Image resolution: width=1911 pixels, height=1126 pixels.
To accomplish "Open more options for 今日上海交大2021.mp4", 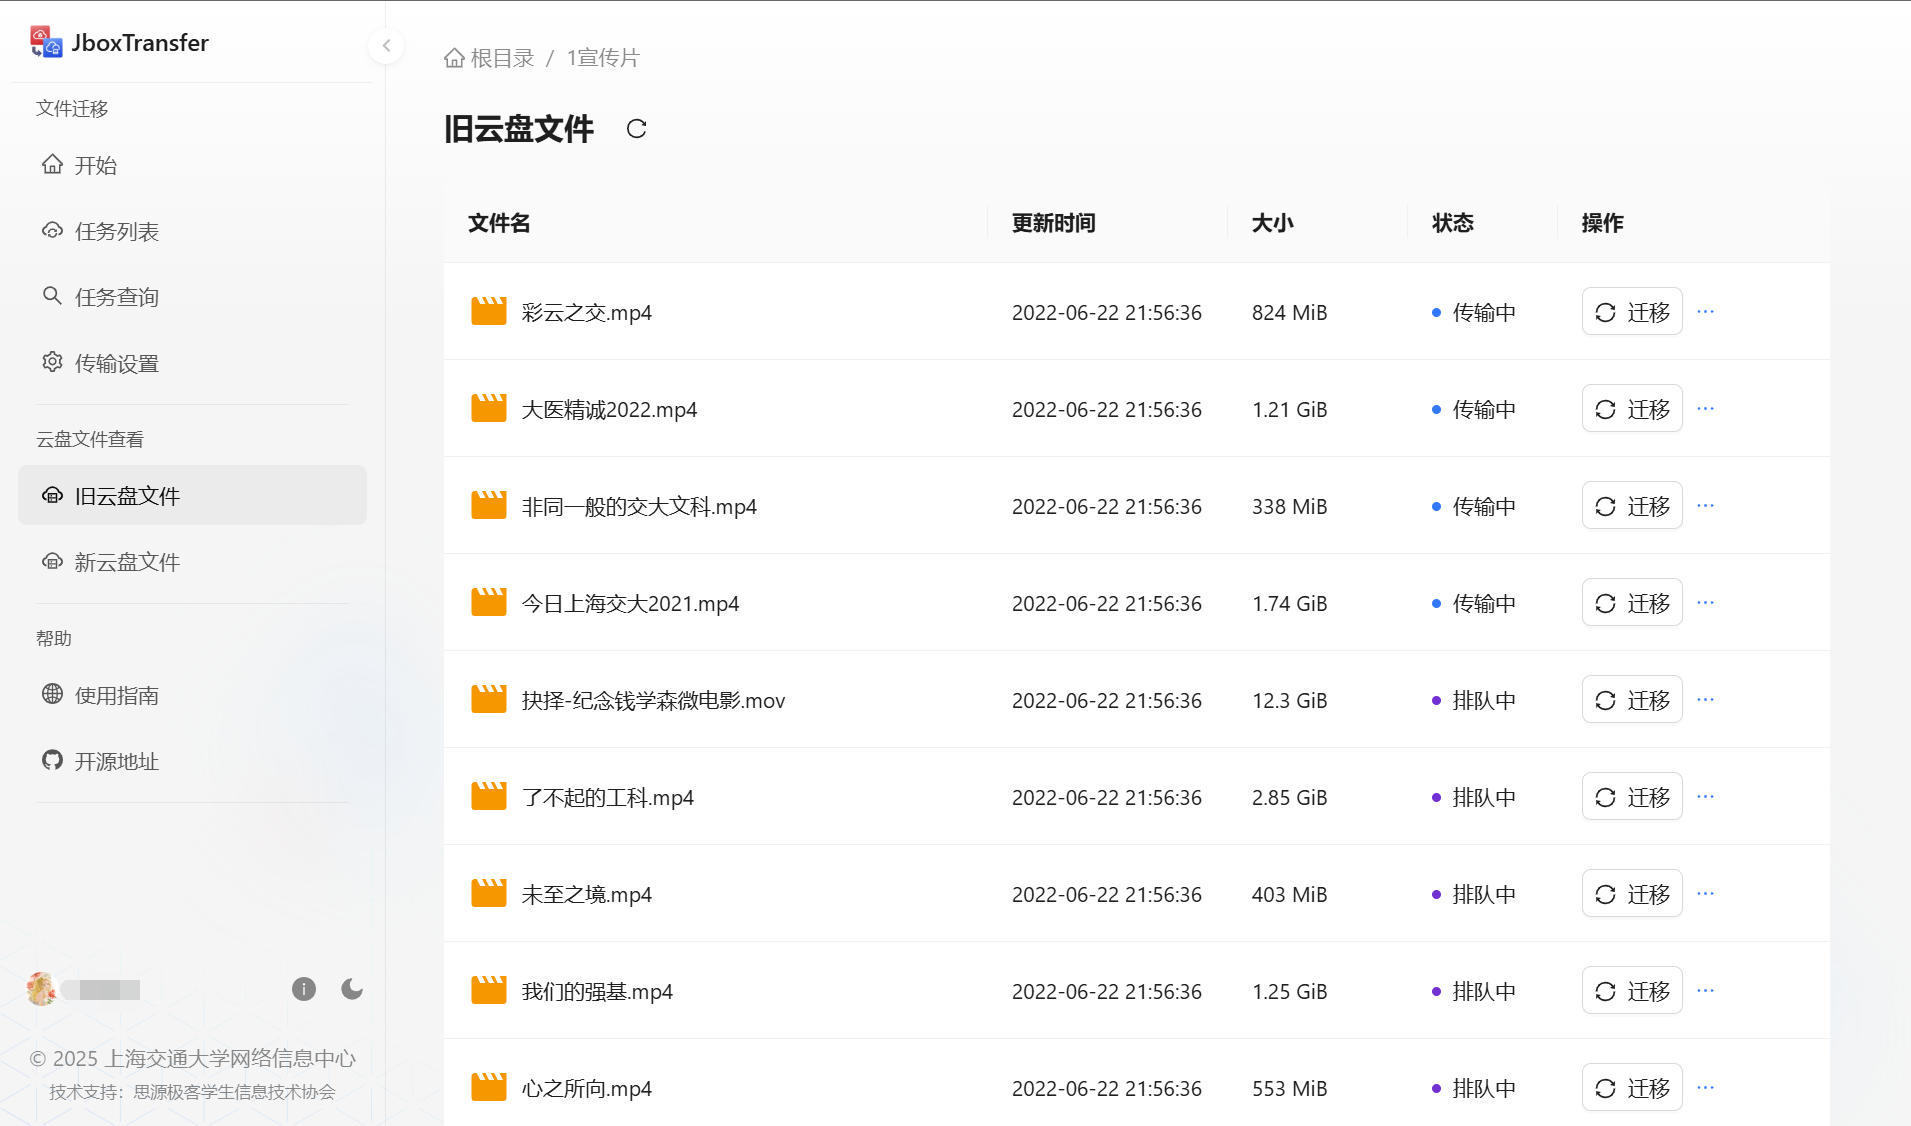I will 1706,603.
